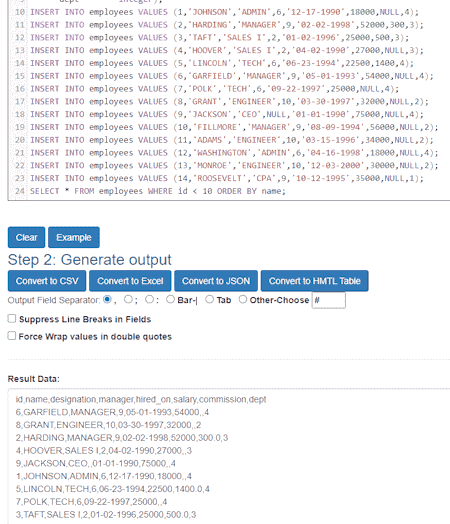Viewport: 450px width, 524px height.
Task: Click line number 10 in editor gutter
Action: pos(20,12)
